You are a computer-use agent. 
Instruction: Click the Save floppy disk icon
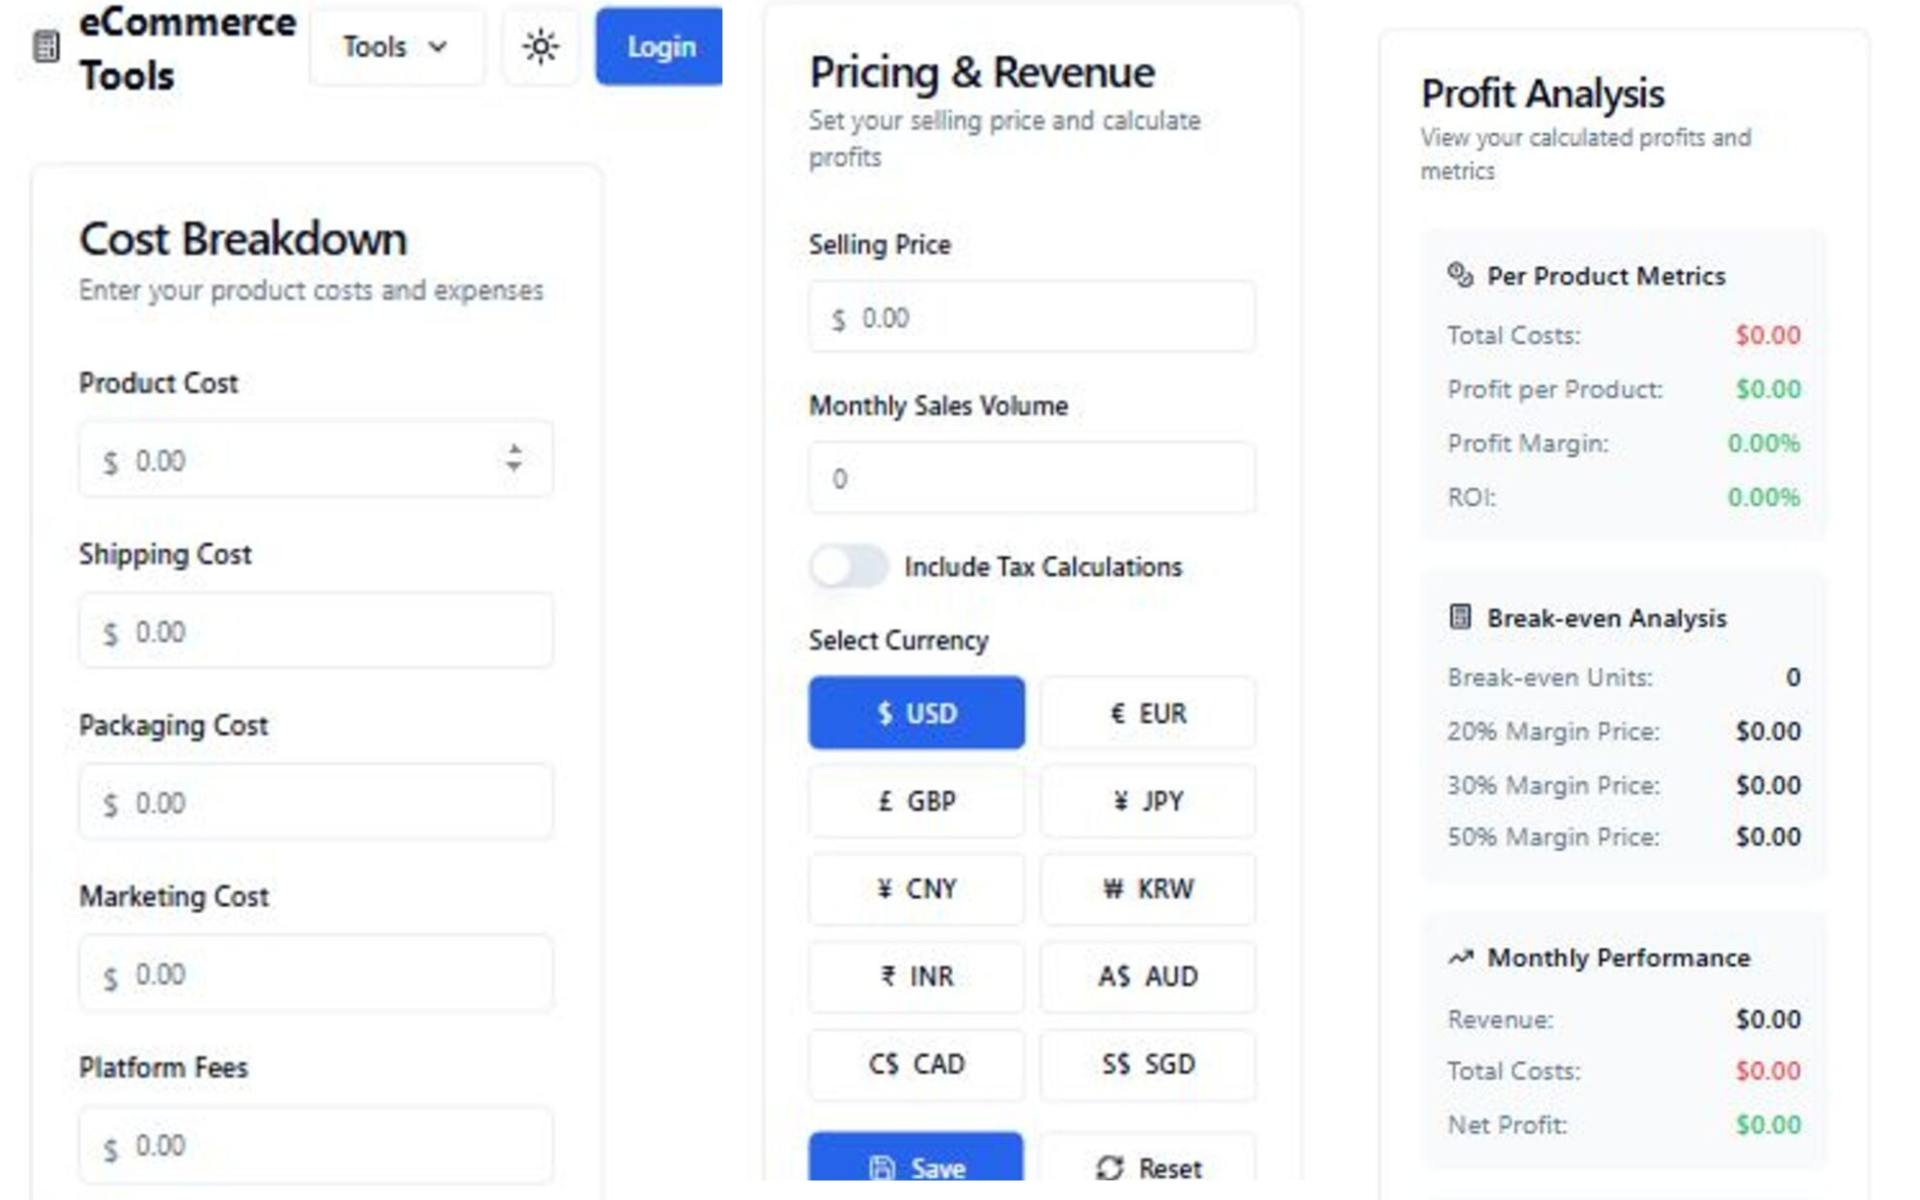click(x=881, y=1166)
